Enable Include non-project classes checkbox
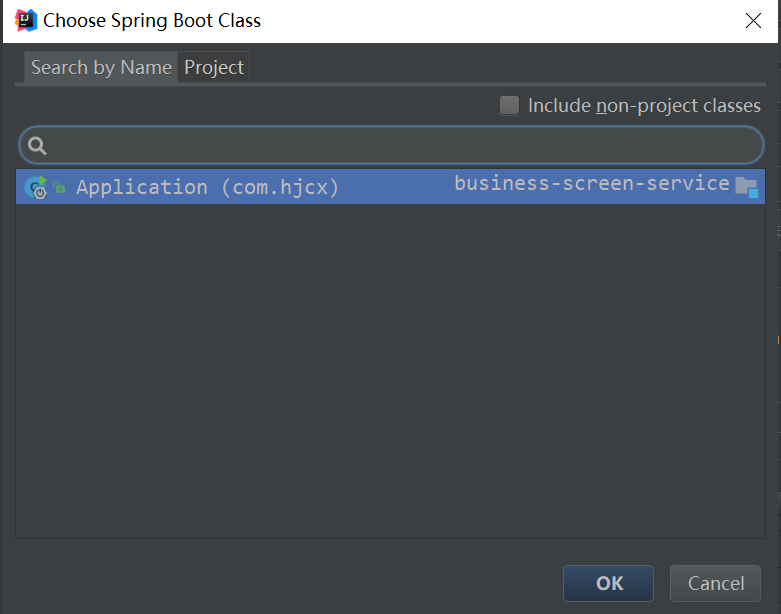The width and height of the screenshot is (781, 614). pos(509,106)
